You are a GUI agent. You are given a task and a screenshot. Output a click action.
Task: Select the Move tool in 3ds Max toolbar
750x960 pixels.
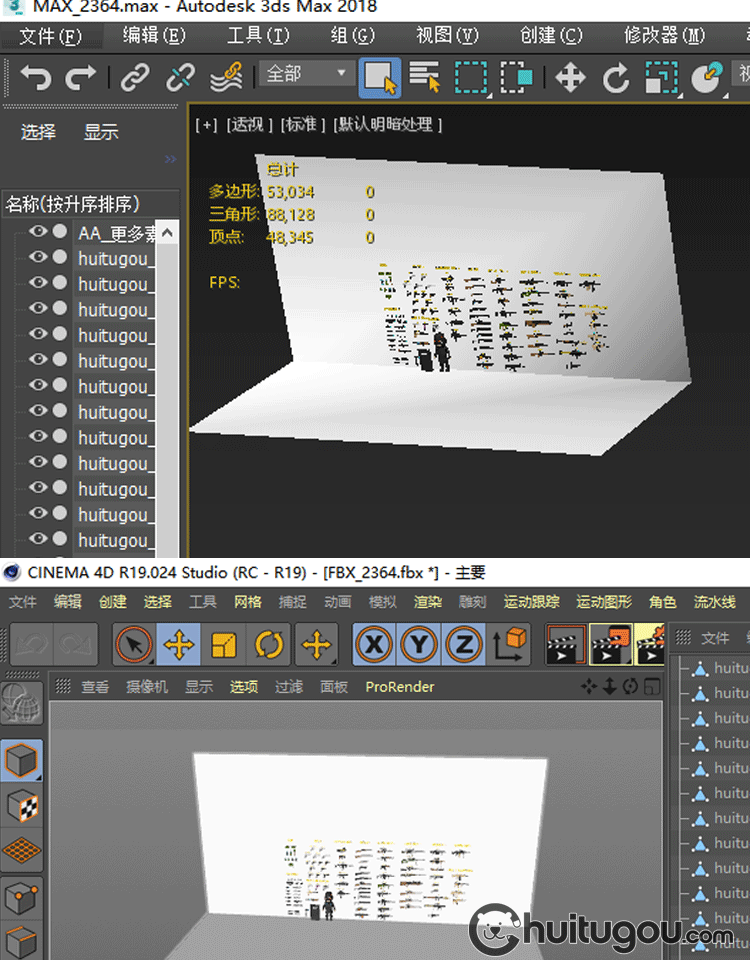(570, 77)
